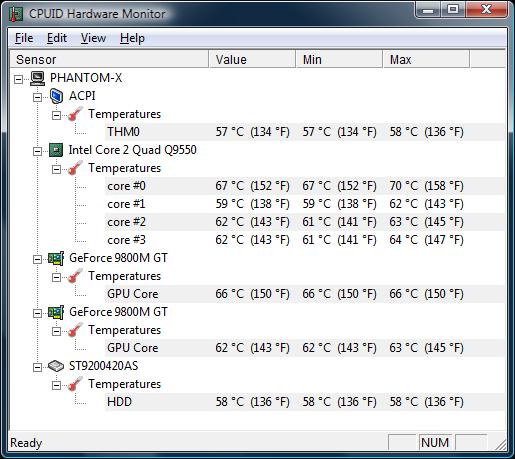Click the thermometer icon under ACPI

click(x=75, y=114)
